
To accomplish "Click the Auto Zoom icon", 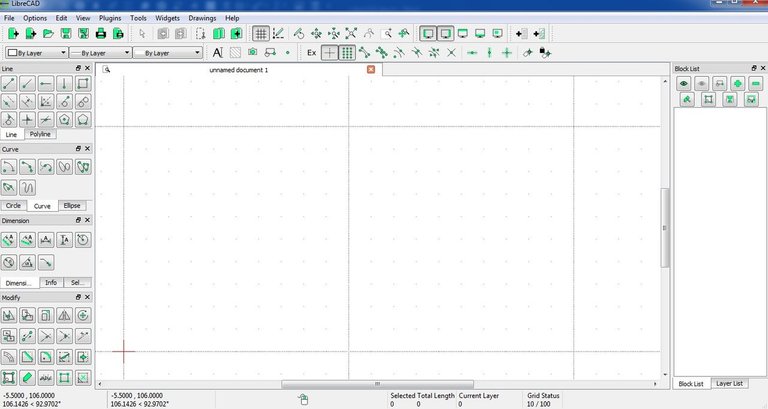I will pyautogui.click(x=351, y=33).
